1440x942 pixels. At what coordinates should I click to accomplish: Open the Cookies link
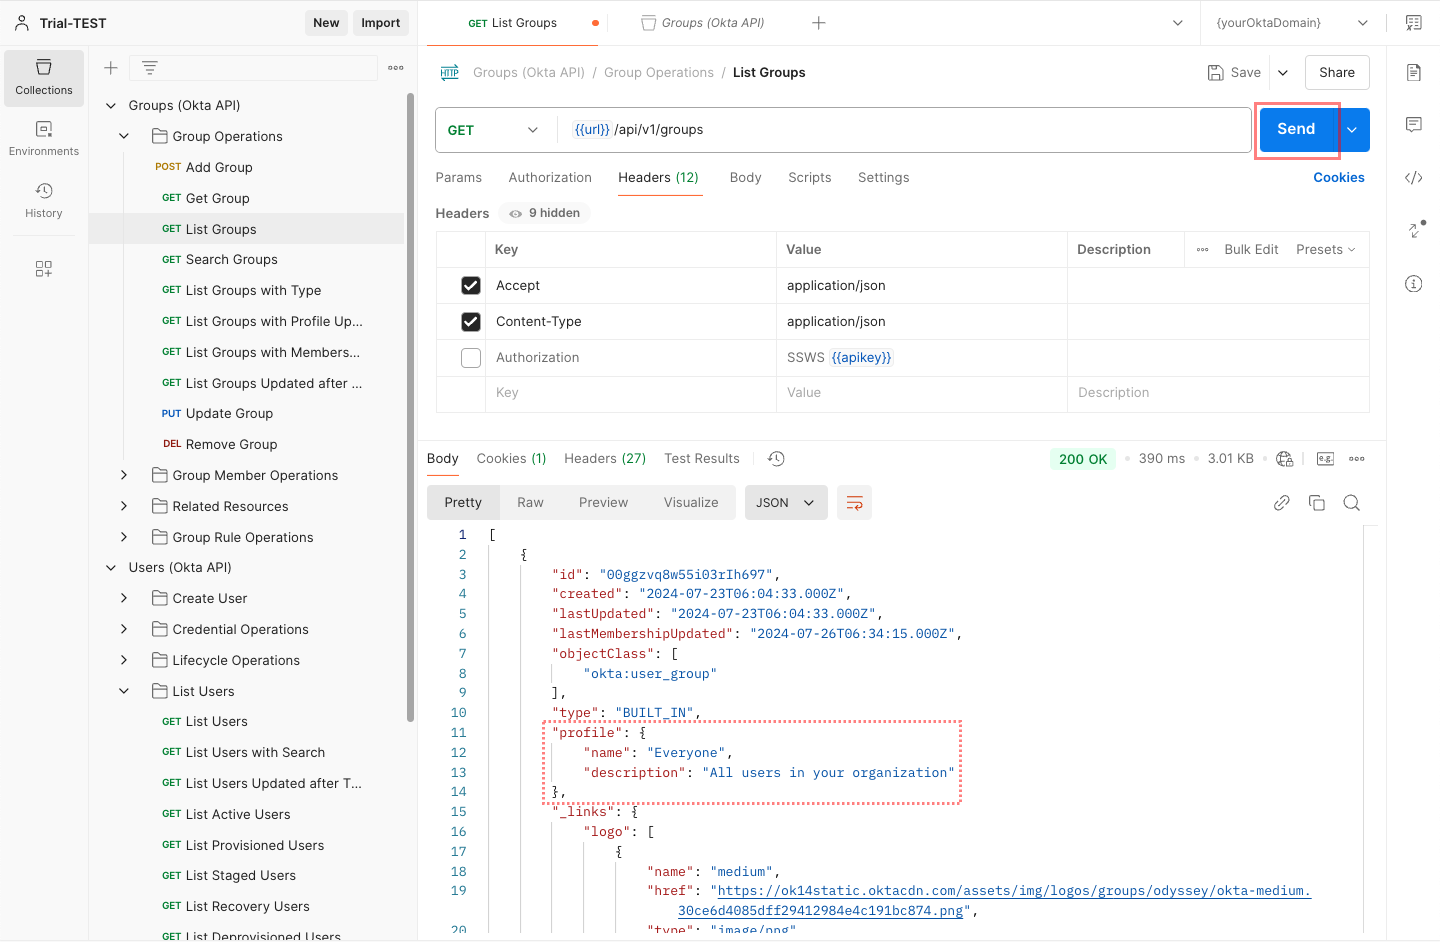(x=1338, y=178)
